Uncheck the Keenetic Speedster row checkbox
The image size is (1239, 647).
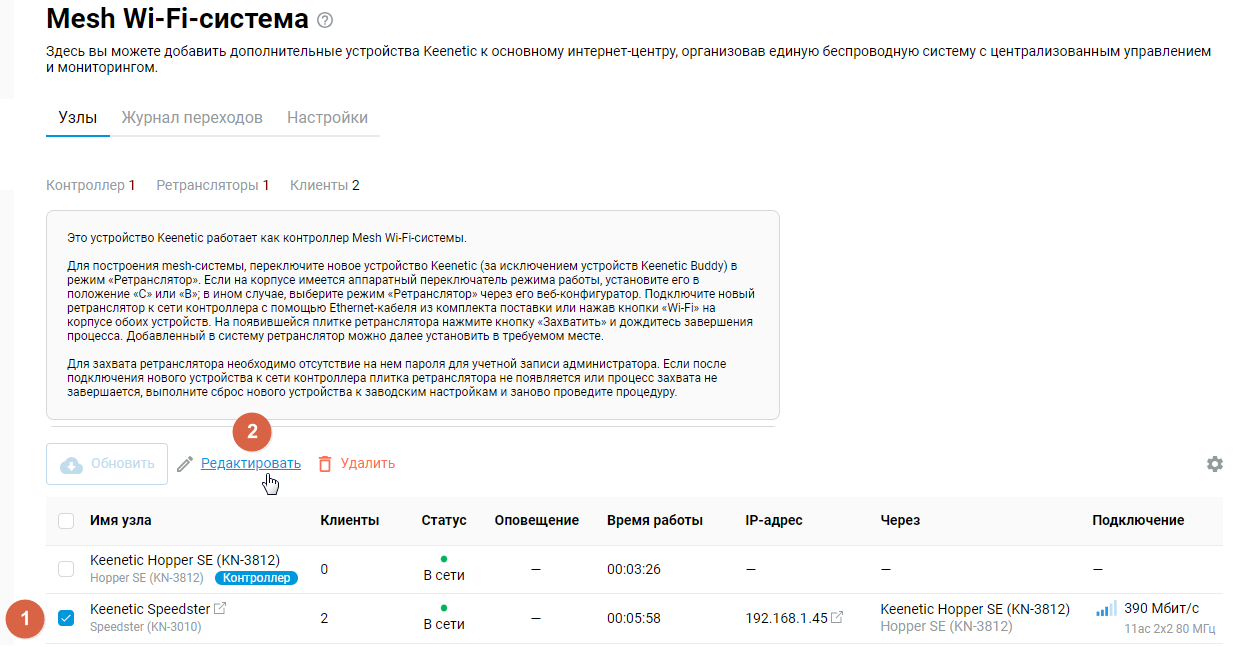point(66,618)
